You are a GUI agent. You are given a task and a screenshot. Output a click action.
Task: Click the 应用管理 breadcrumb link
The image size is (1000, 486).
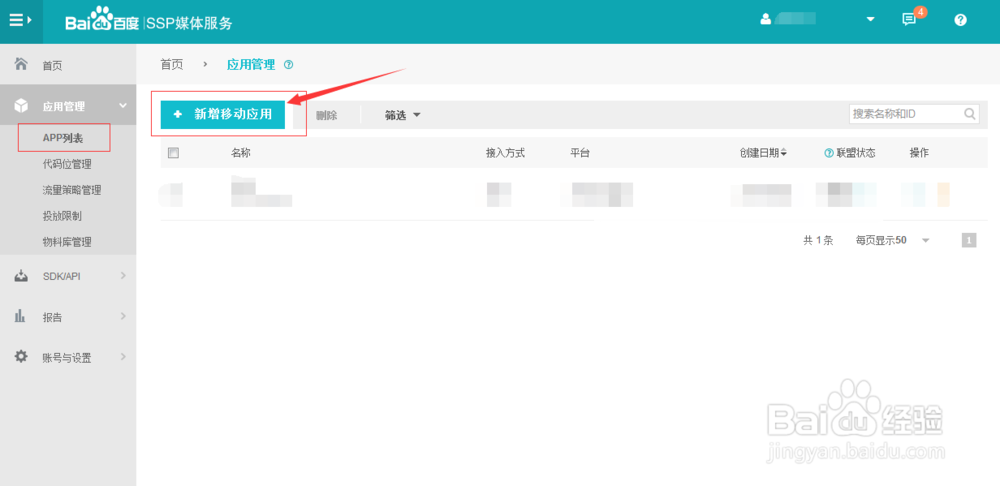(251, 64)
